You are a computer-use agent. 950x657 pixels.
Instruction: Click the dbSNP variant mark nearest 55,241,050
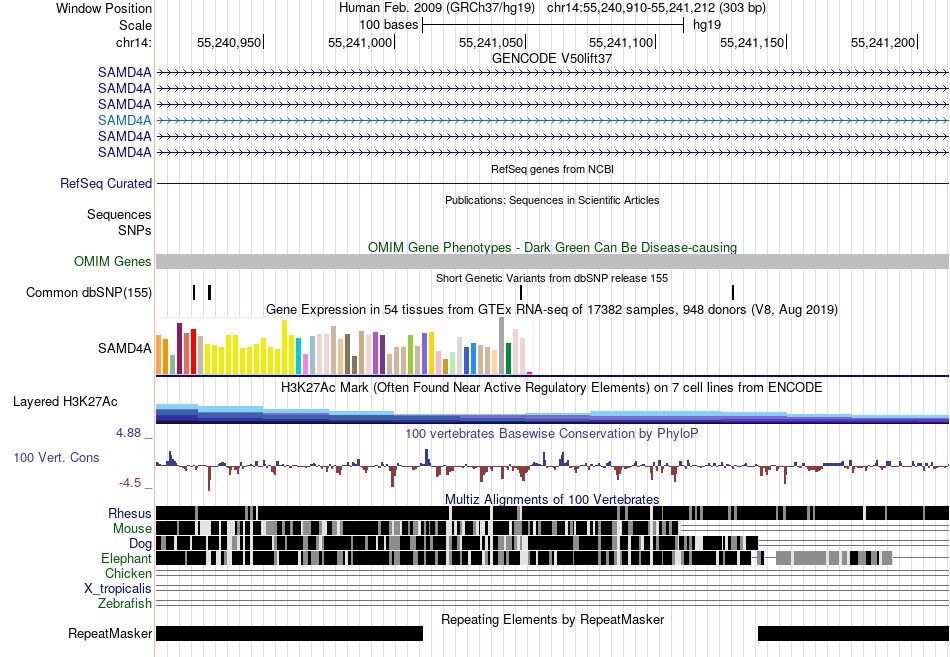click(521, 293)
